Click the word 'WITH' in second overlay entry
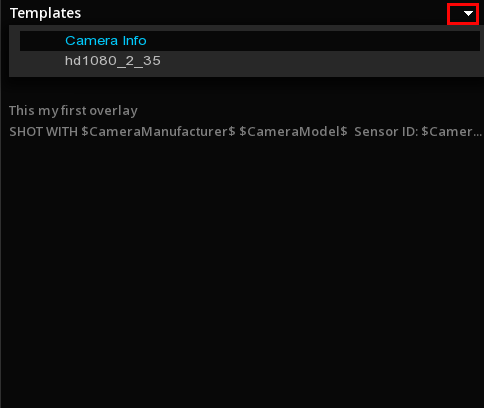Screen dimensions: 484x408 coord(62,132)
